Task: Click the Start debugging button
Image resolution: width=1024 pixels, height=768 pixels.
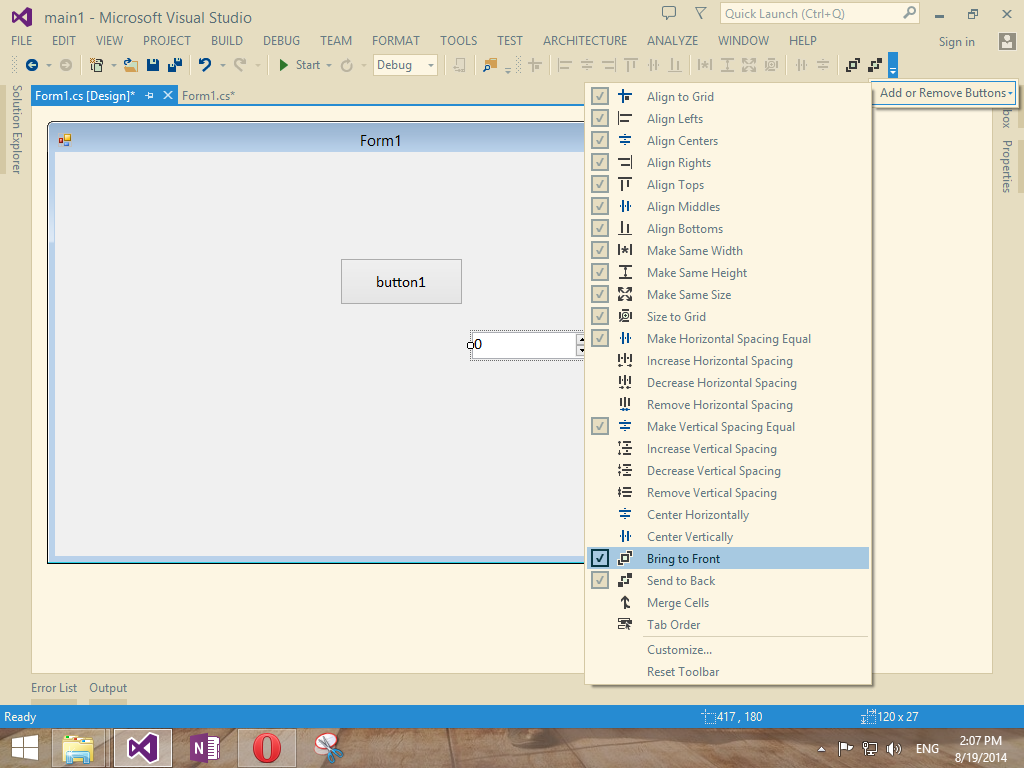Action: pos(300,65)
